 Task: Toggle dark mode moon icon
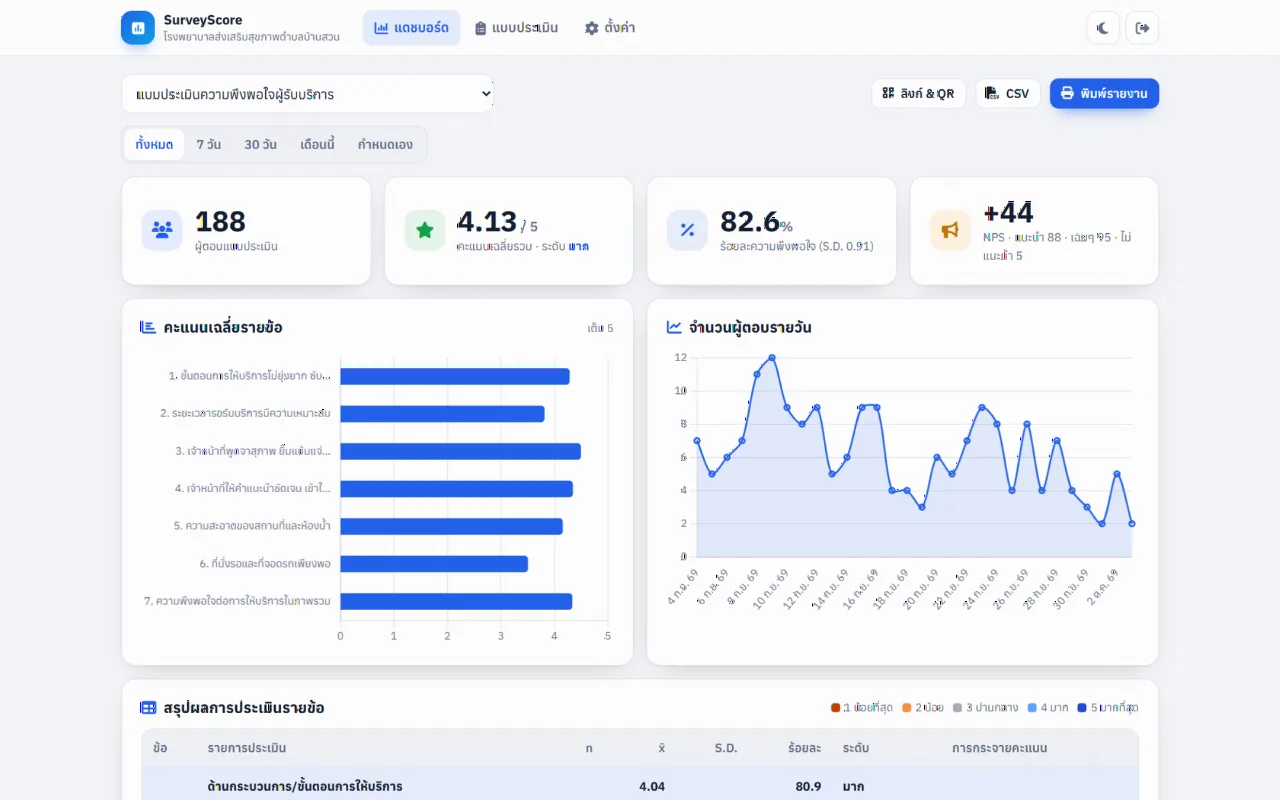pos(1103,28)
